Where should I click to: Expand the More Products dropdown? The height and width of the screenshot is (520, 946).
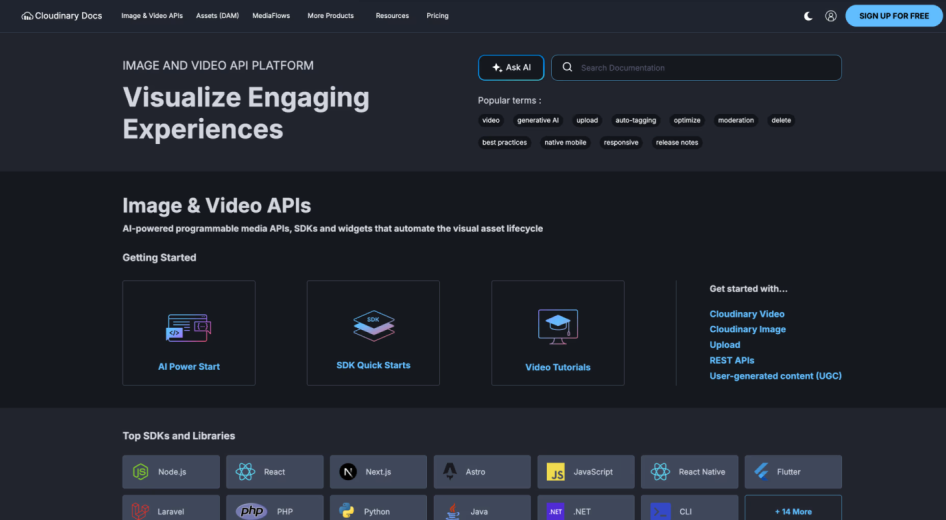[331, 16]
